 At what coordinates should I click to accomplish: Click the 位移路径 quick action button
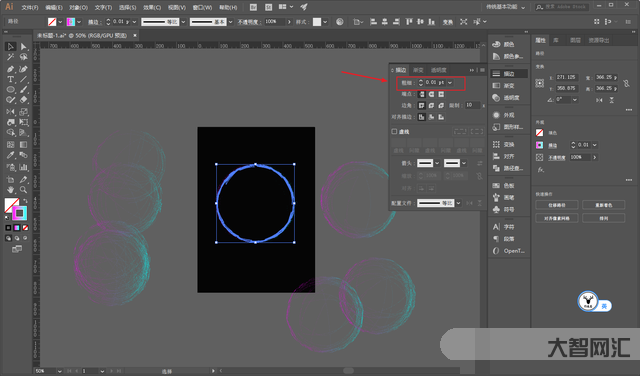coord(557,205)
